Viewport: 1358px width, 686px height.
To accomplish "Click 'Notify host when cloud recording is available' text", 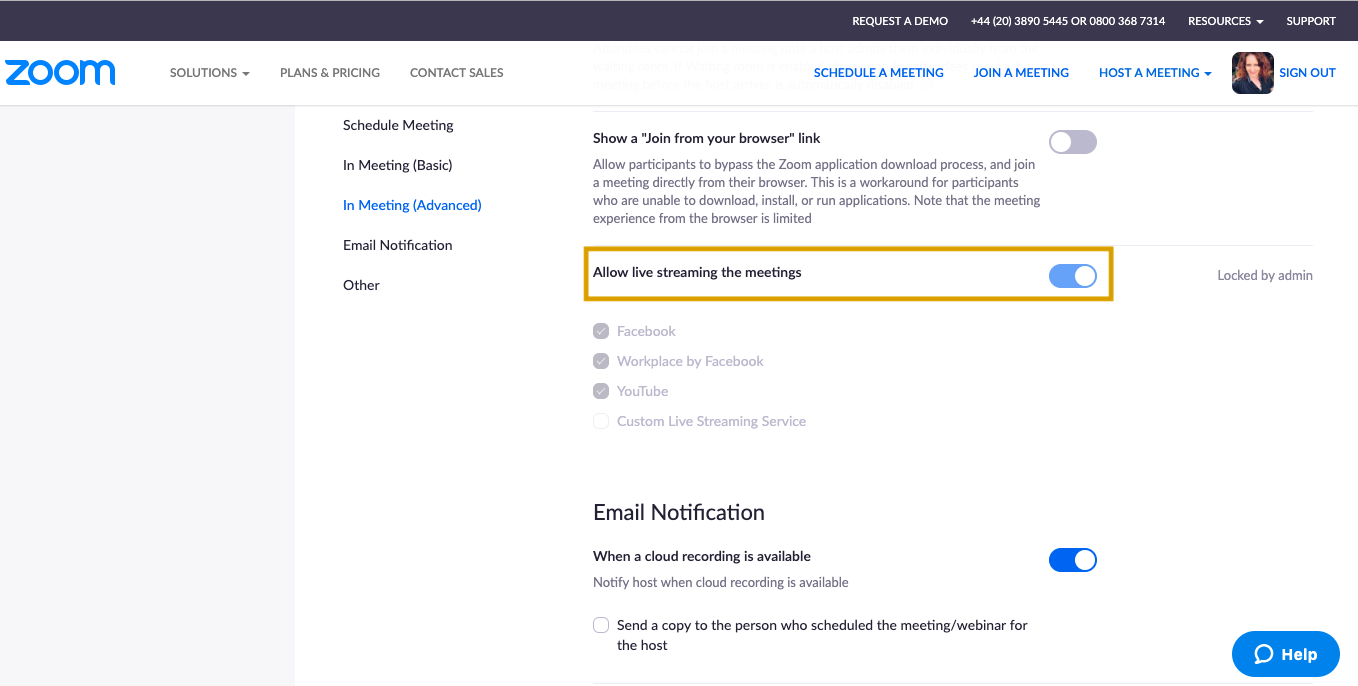I will 720,582.
